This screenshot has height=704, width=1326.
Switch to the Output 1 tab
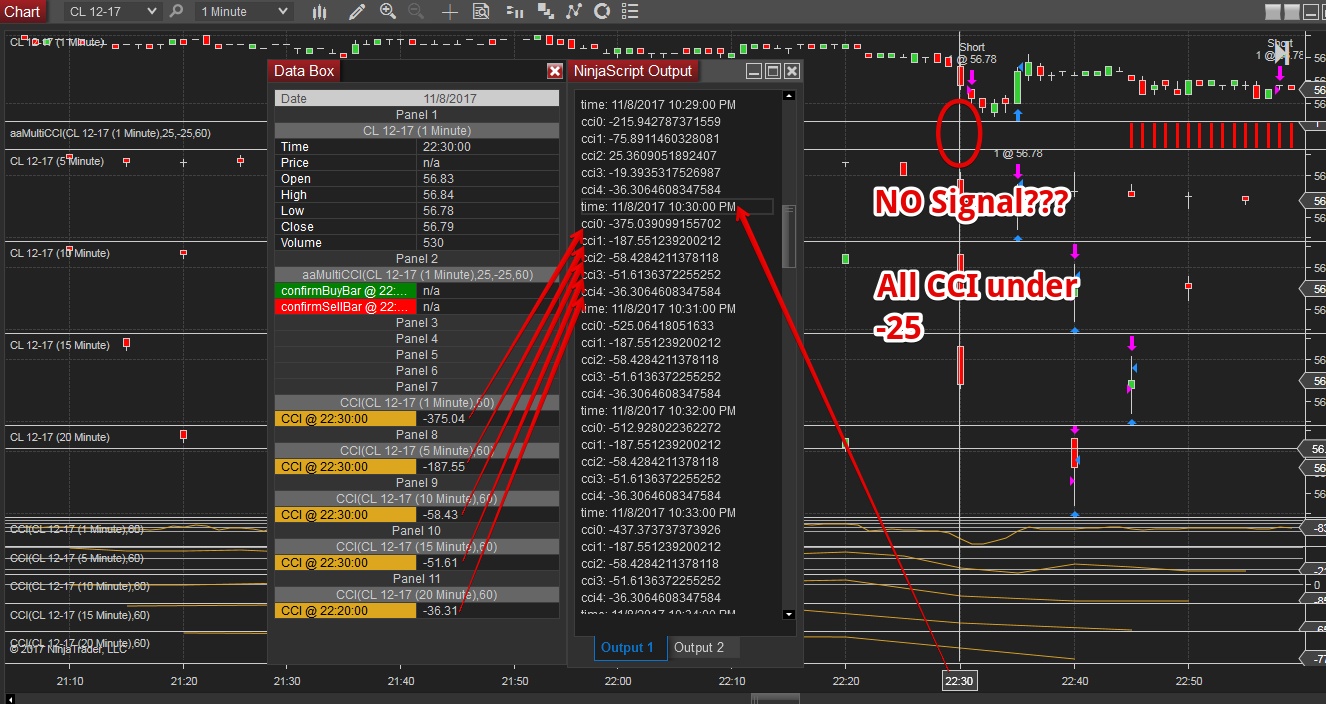(x=628, y=647)
